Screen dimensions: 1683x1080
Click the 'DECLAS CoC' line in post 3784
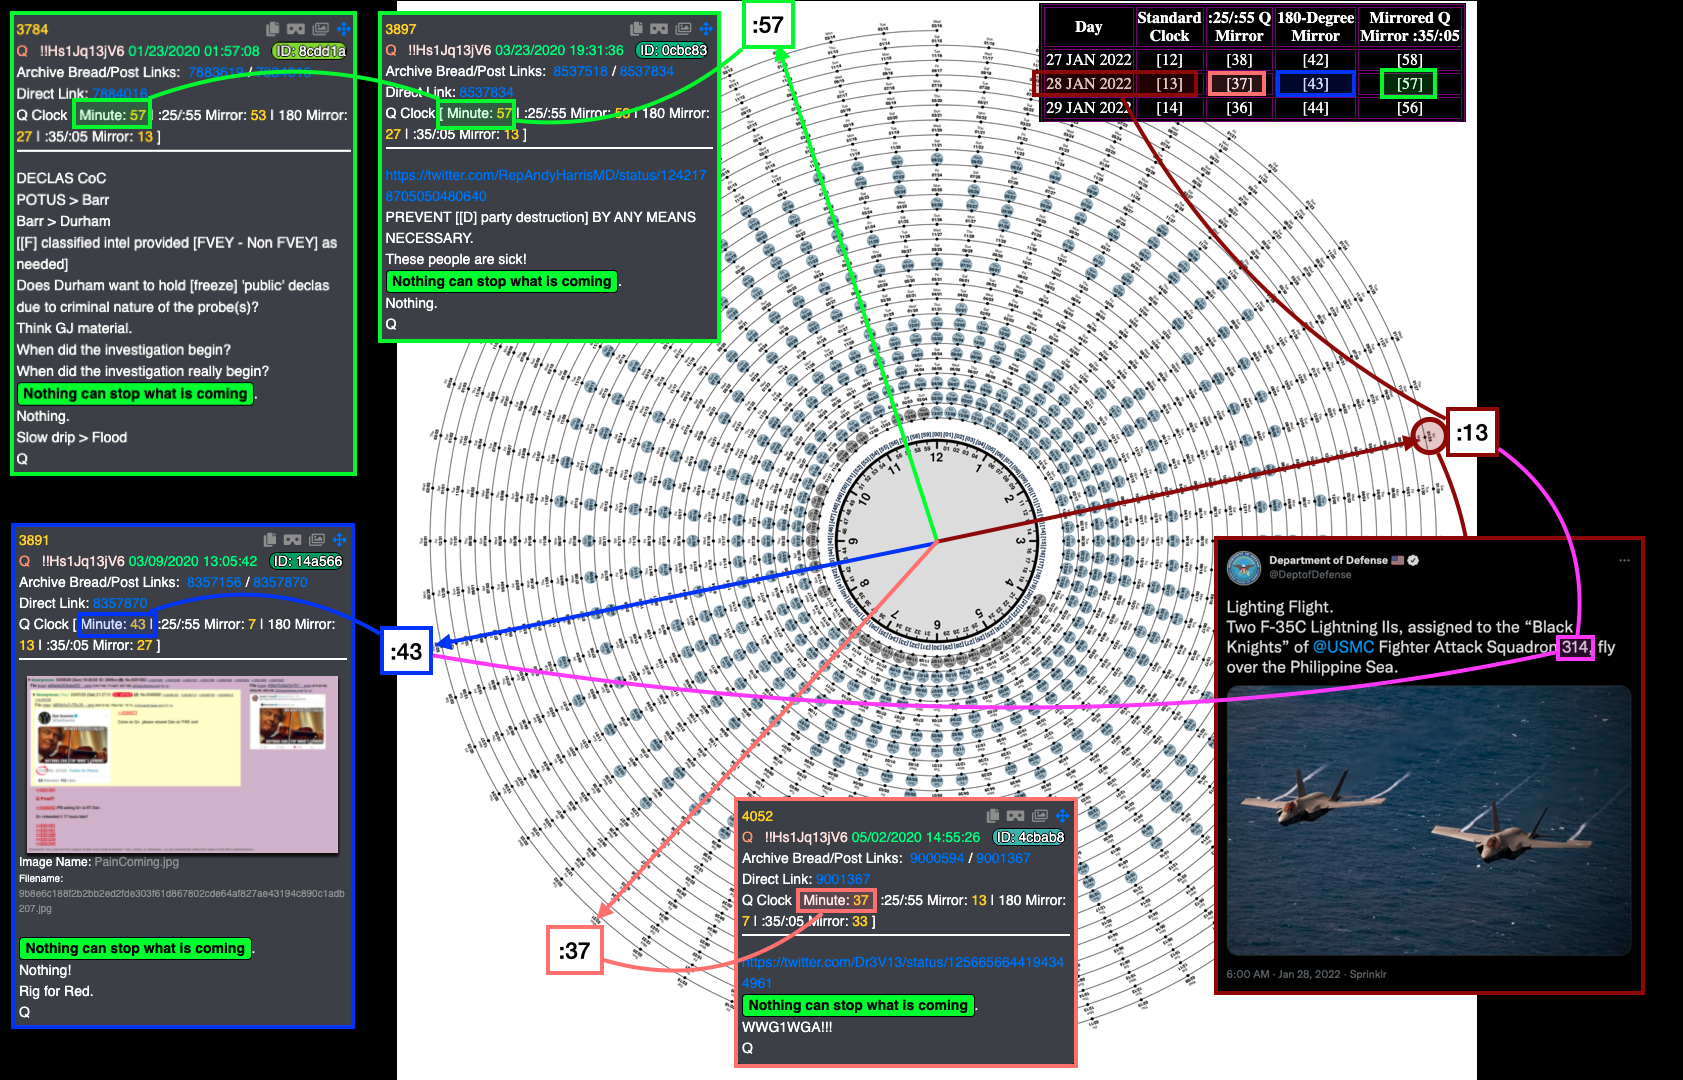click(x=61, y=178)
